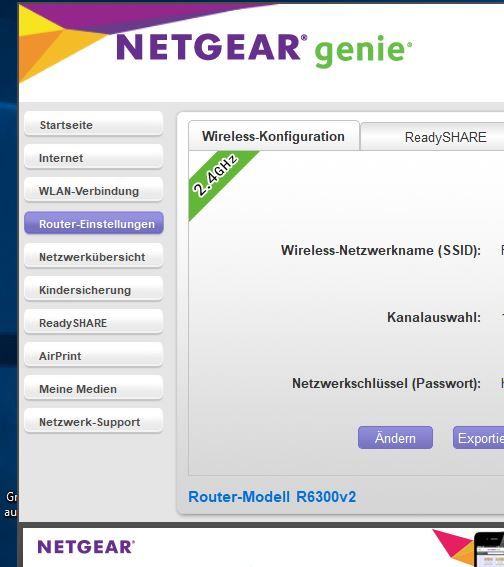The image size is (504, 567).
Task: Click the Exportieren button
Action: pyautogui.click(x=478, y=438)
